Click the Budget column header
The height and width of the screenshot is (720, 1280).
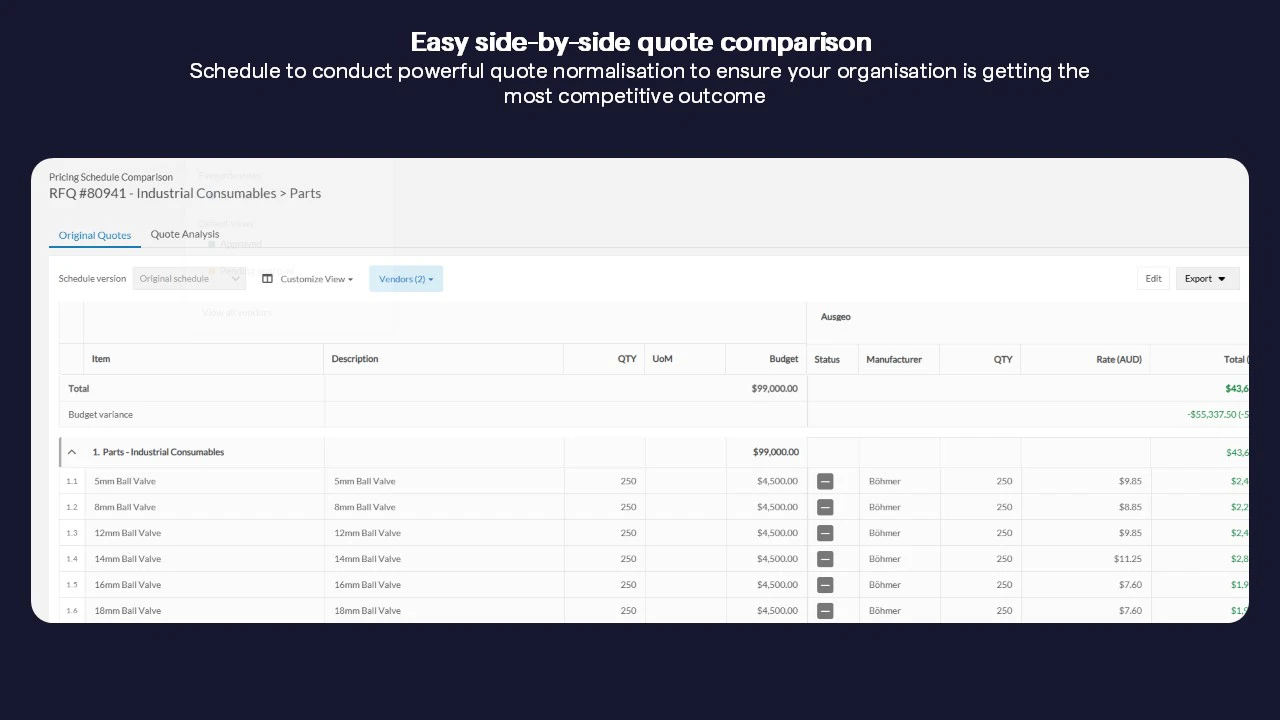783,359
